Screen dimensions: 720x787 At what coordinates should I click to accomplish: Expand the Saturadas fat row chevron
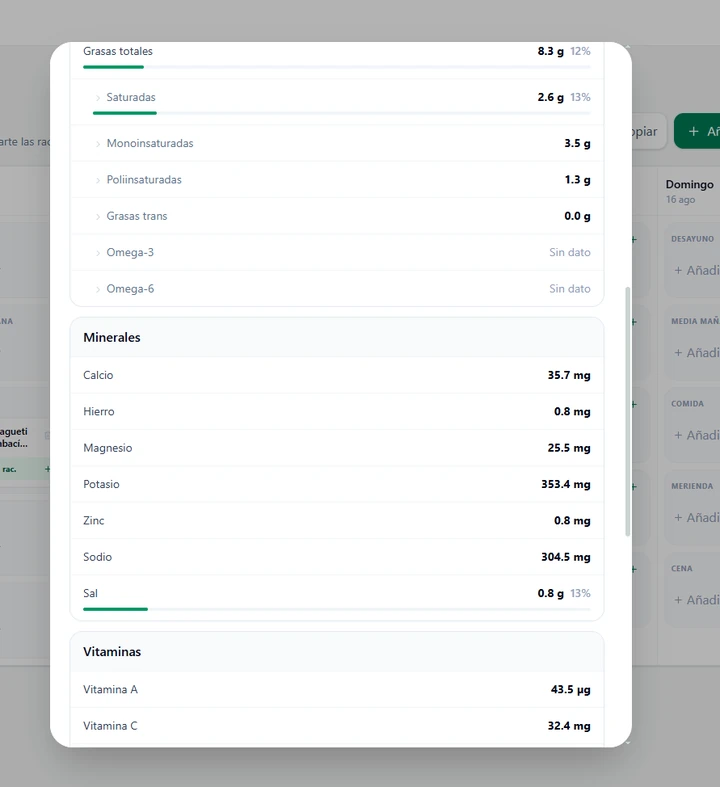tap(98, 98)
